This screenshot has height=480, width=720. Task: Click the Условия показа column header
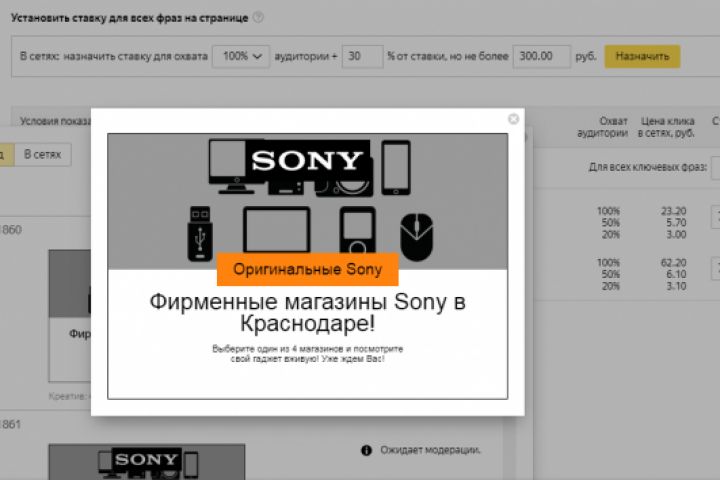55,121
